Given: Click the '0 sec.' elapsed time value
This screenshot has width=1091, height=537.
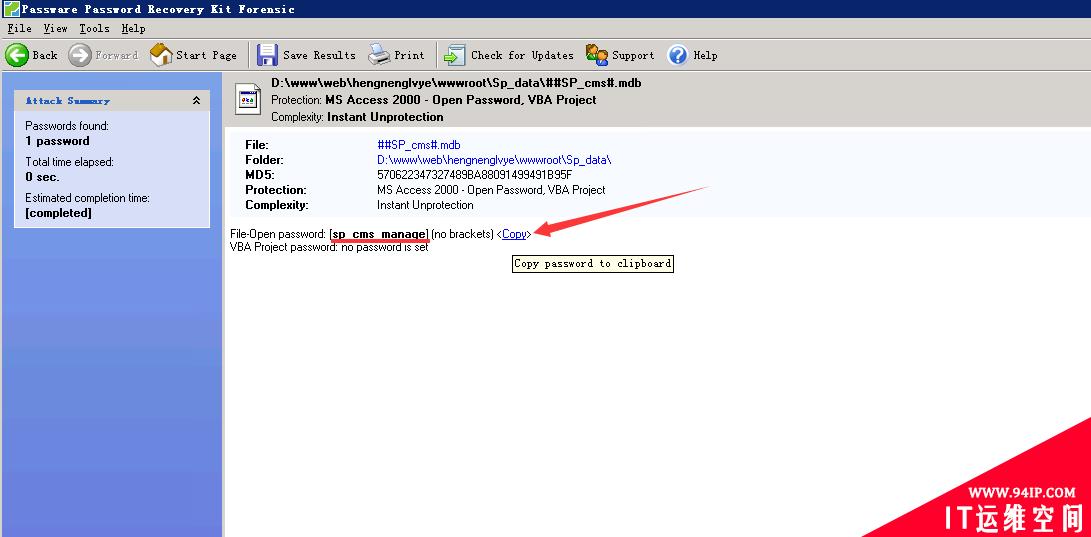Looking at the screenshot, I should (42, 177).
